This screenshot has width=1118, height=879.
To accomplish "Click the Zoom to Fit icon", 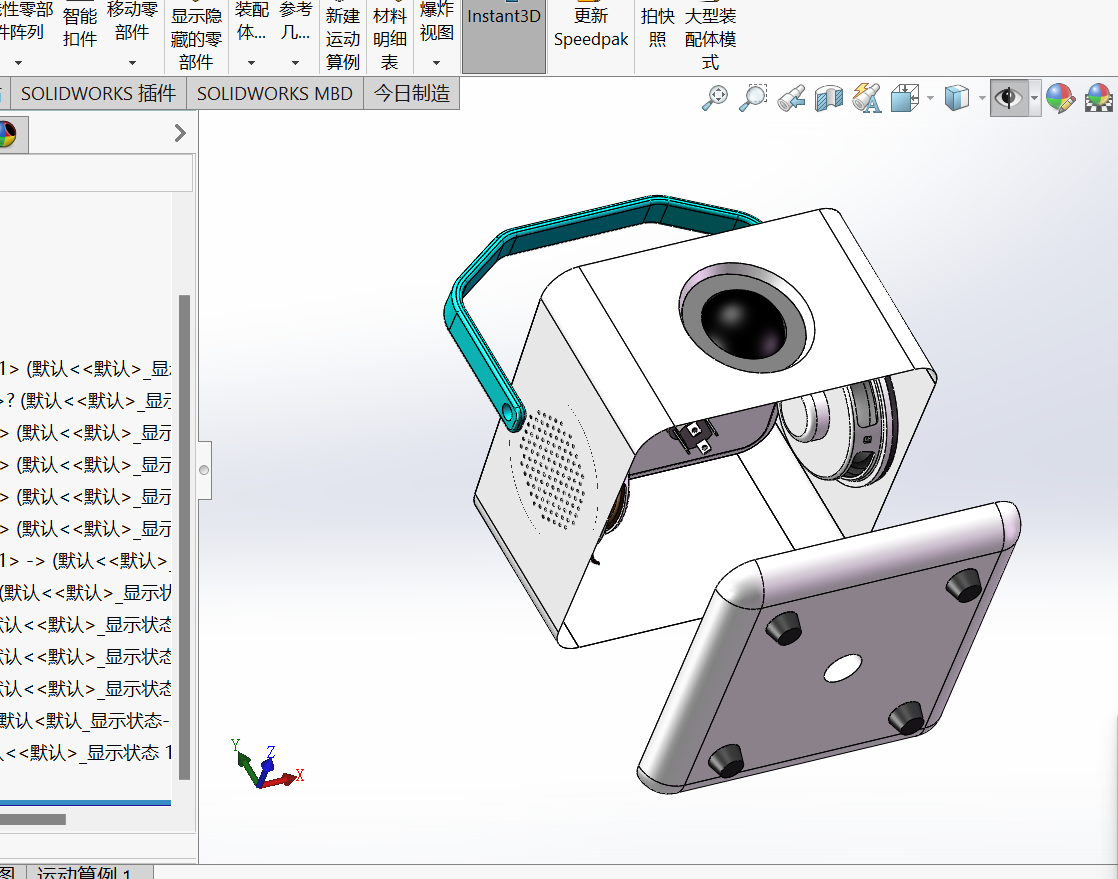I will point(714,98).
